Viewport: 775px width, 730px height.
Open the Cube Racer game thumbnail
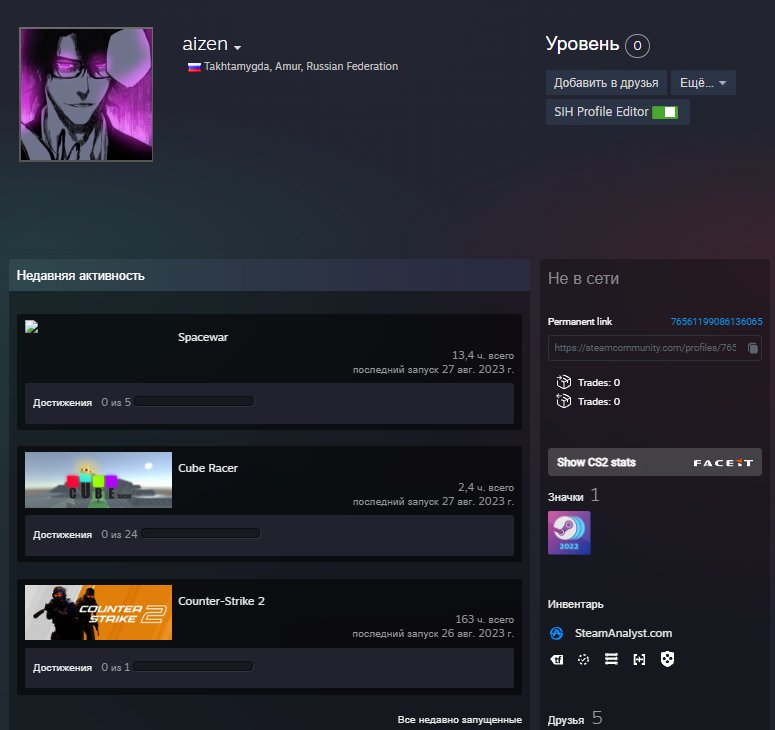(x=98, y=480)
